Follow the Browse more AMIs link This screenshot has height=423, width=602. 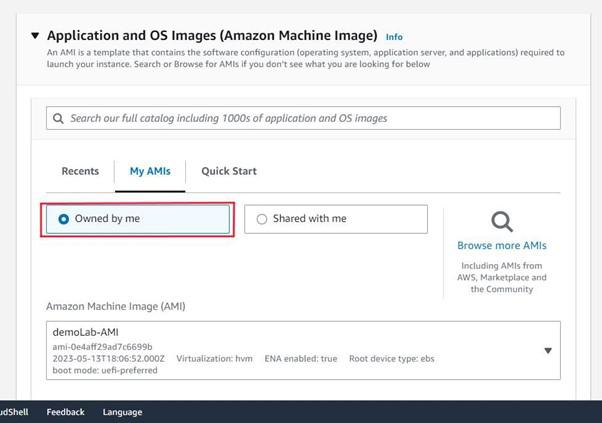pyautogui.click(x=502, y=245)
